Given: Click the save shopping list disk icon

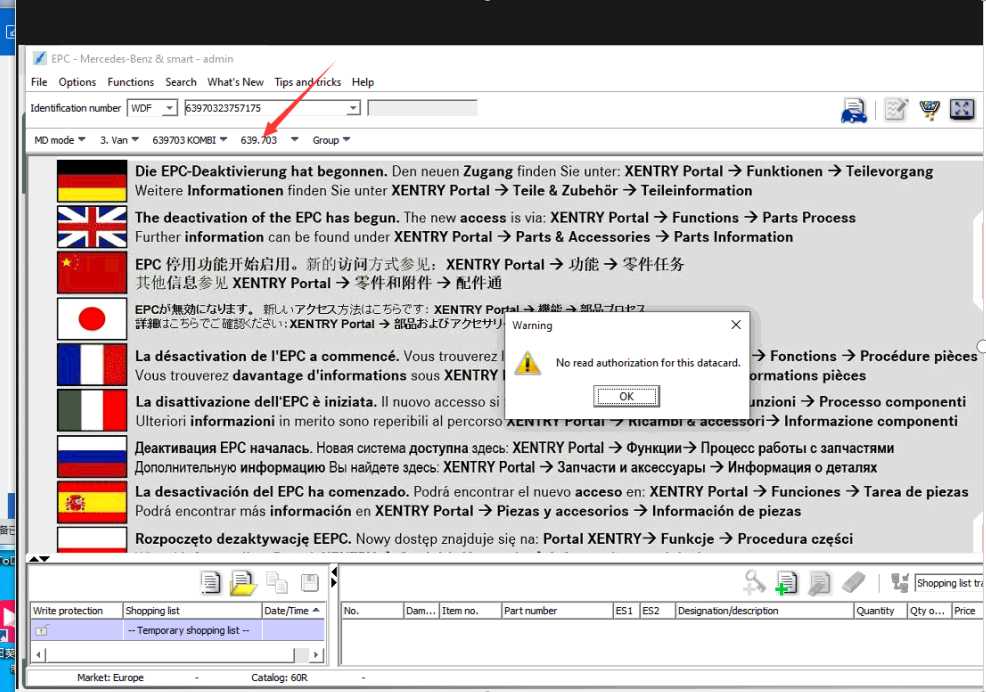Looking at the screenshot, I should tap(310, 582).
